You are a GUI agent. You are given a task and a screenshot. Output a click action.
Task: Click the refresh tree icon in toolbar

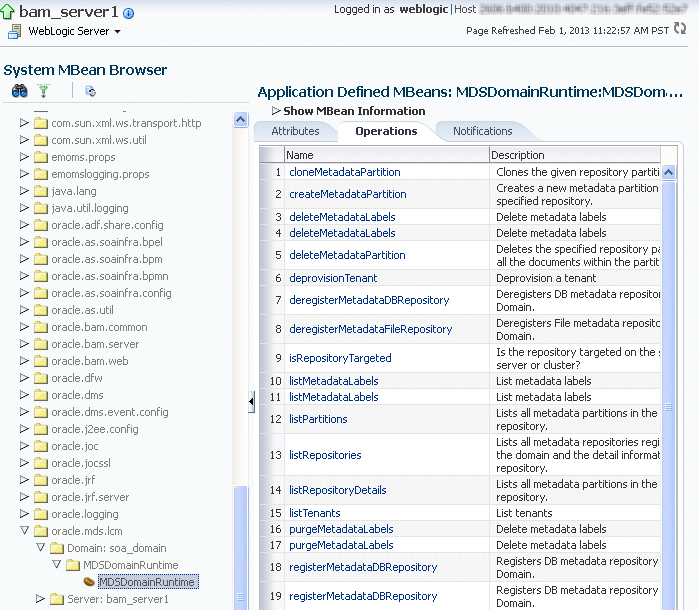(90, 91)
